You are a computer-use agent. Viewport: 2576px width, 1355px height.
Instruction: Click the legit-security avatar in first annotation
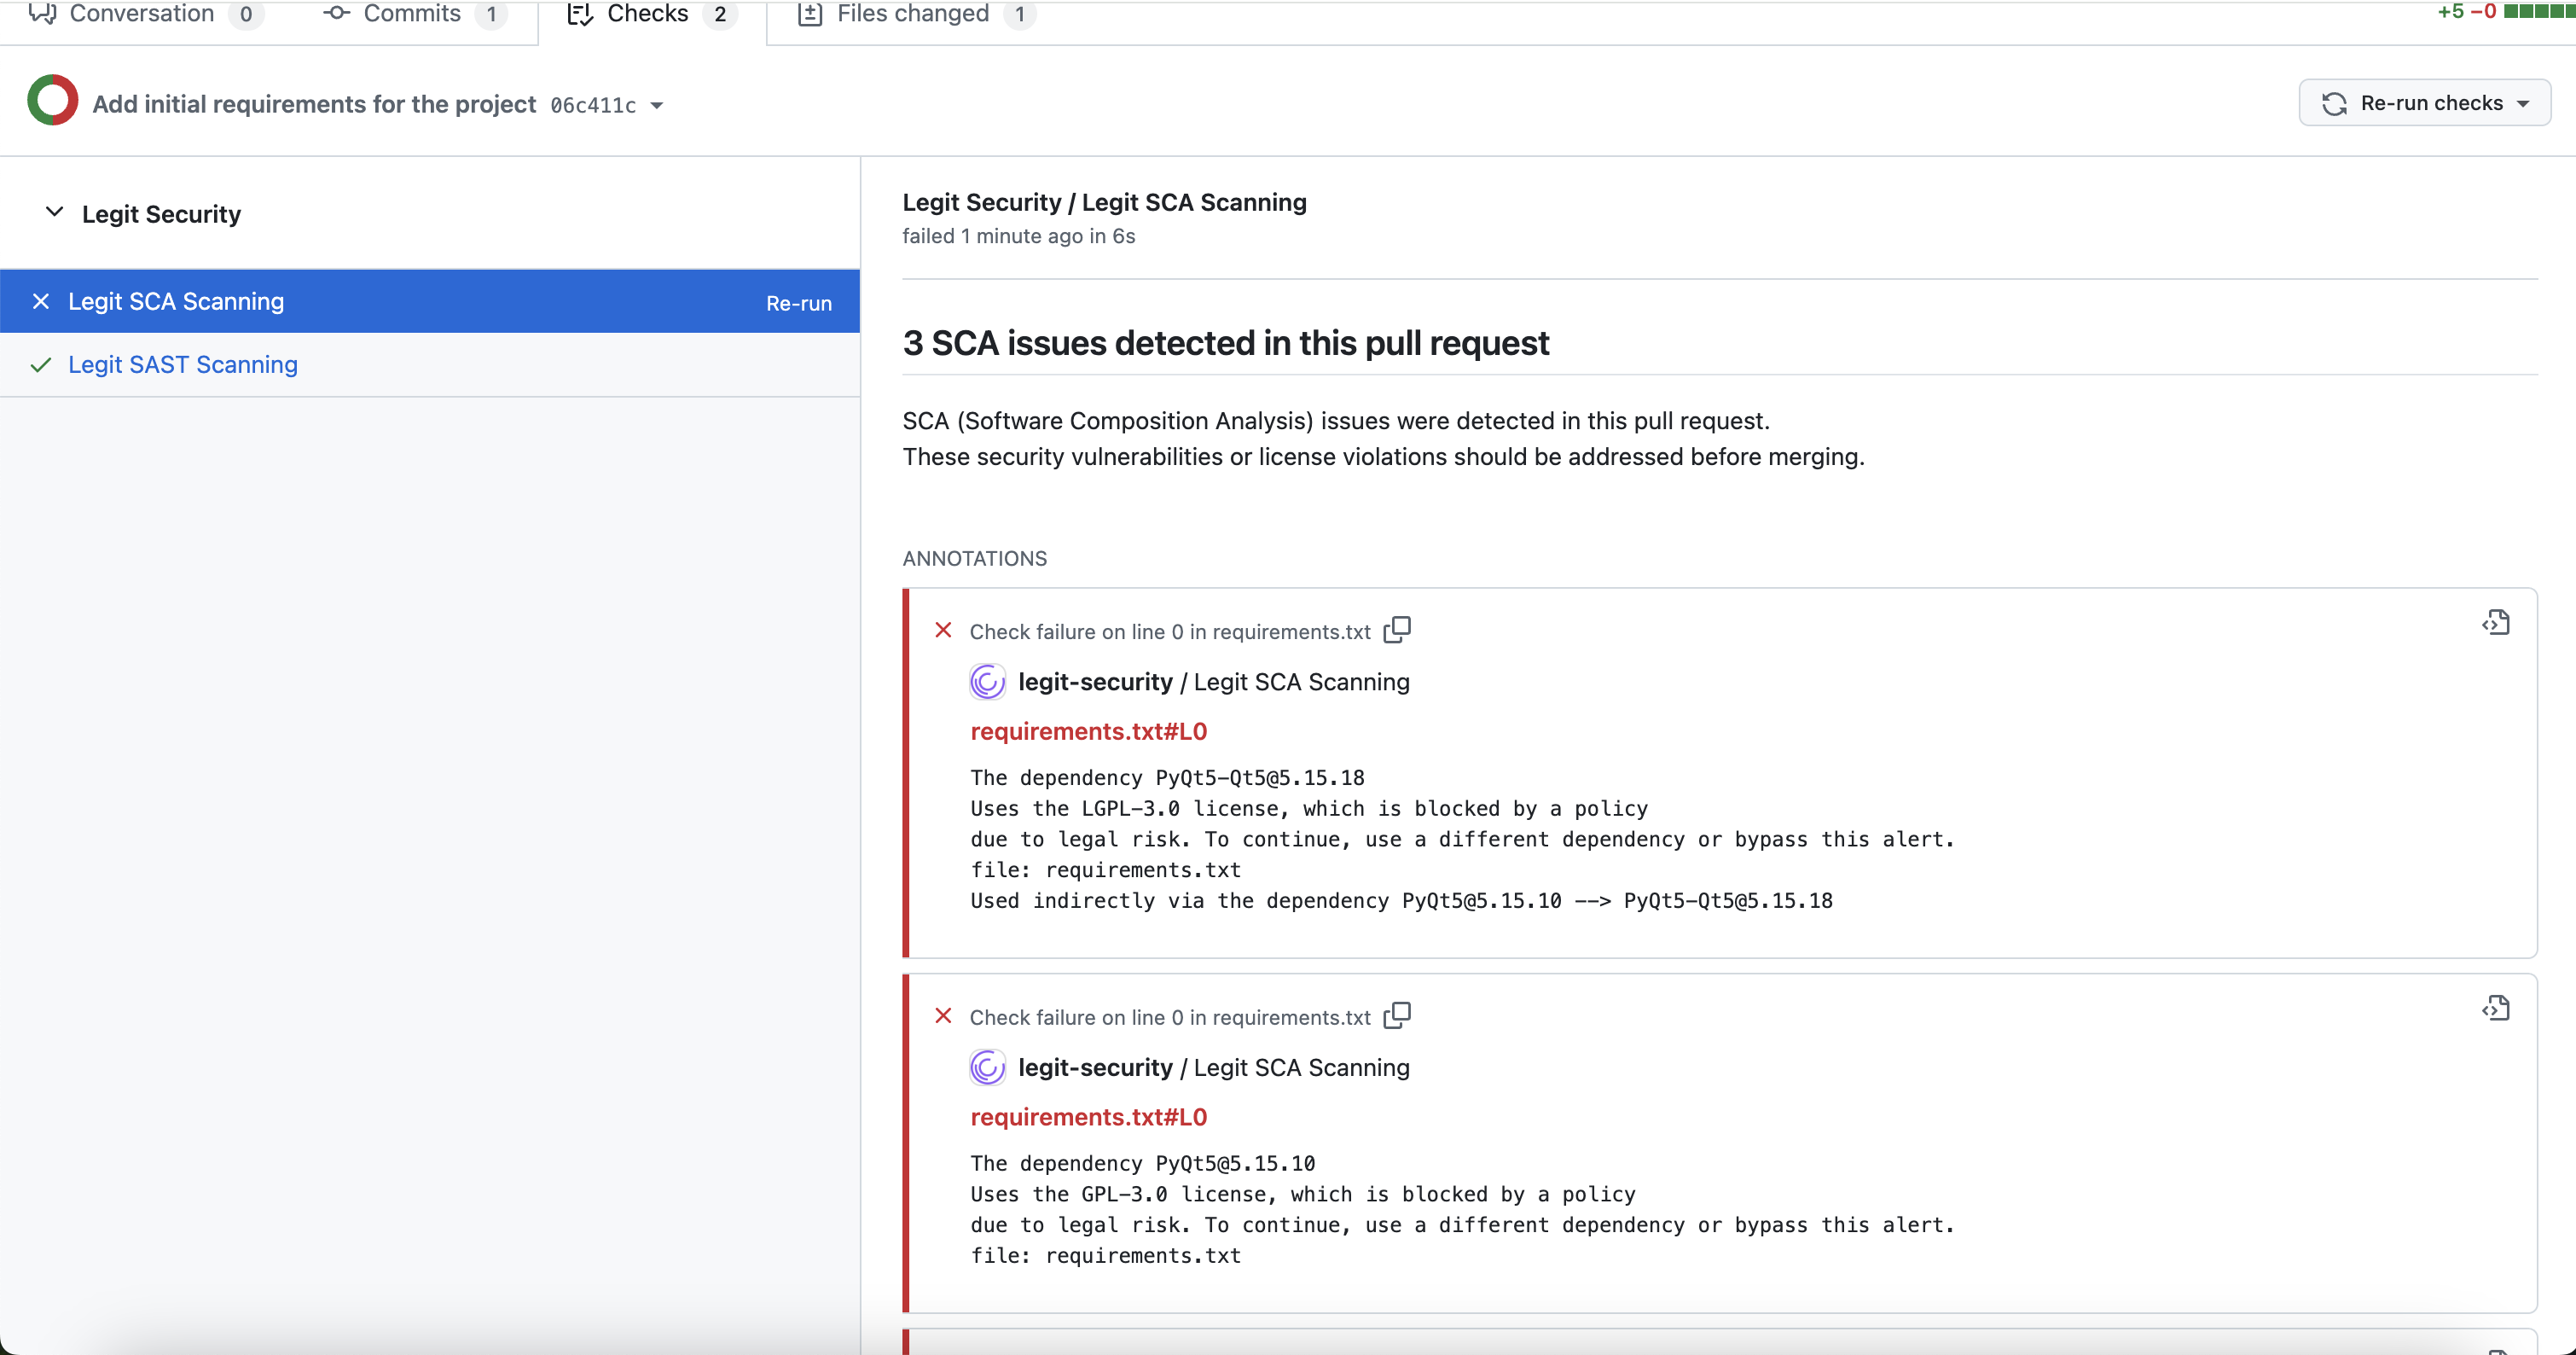point(987,681)
